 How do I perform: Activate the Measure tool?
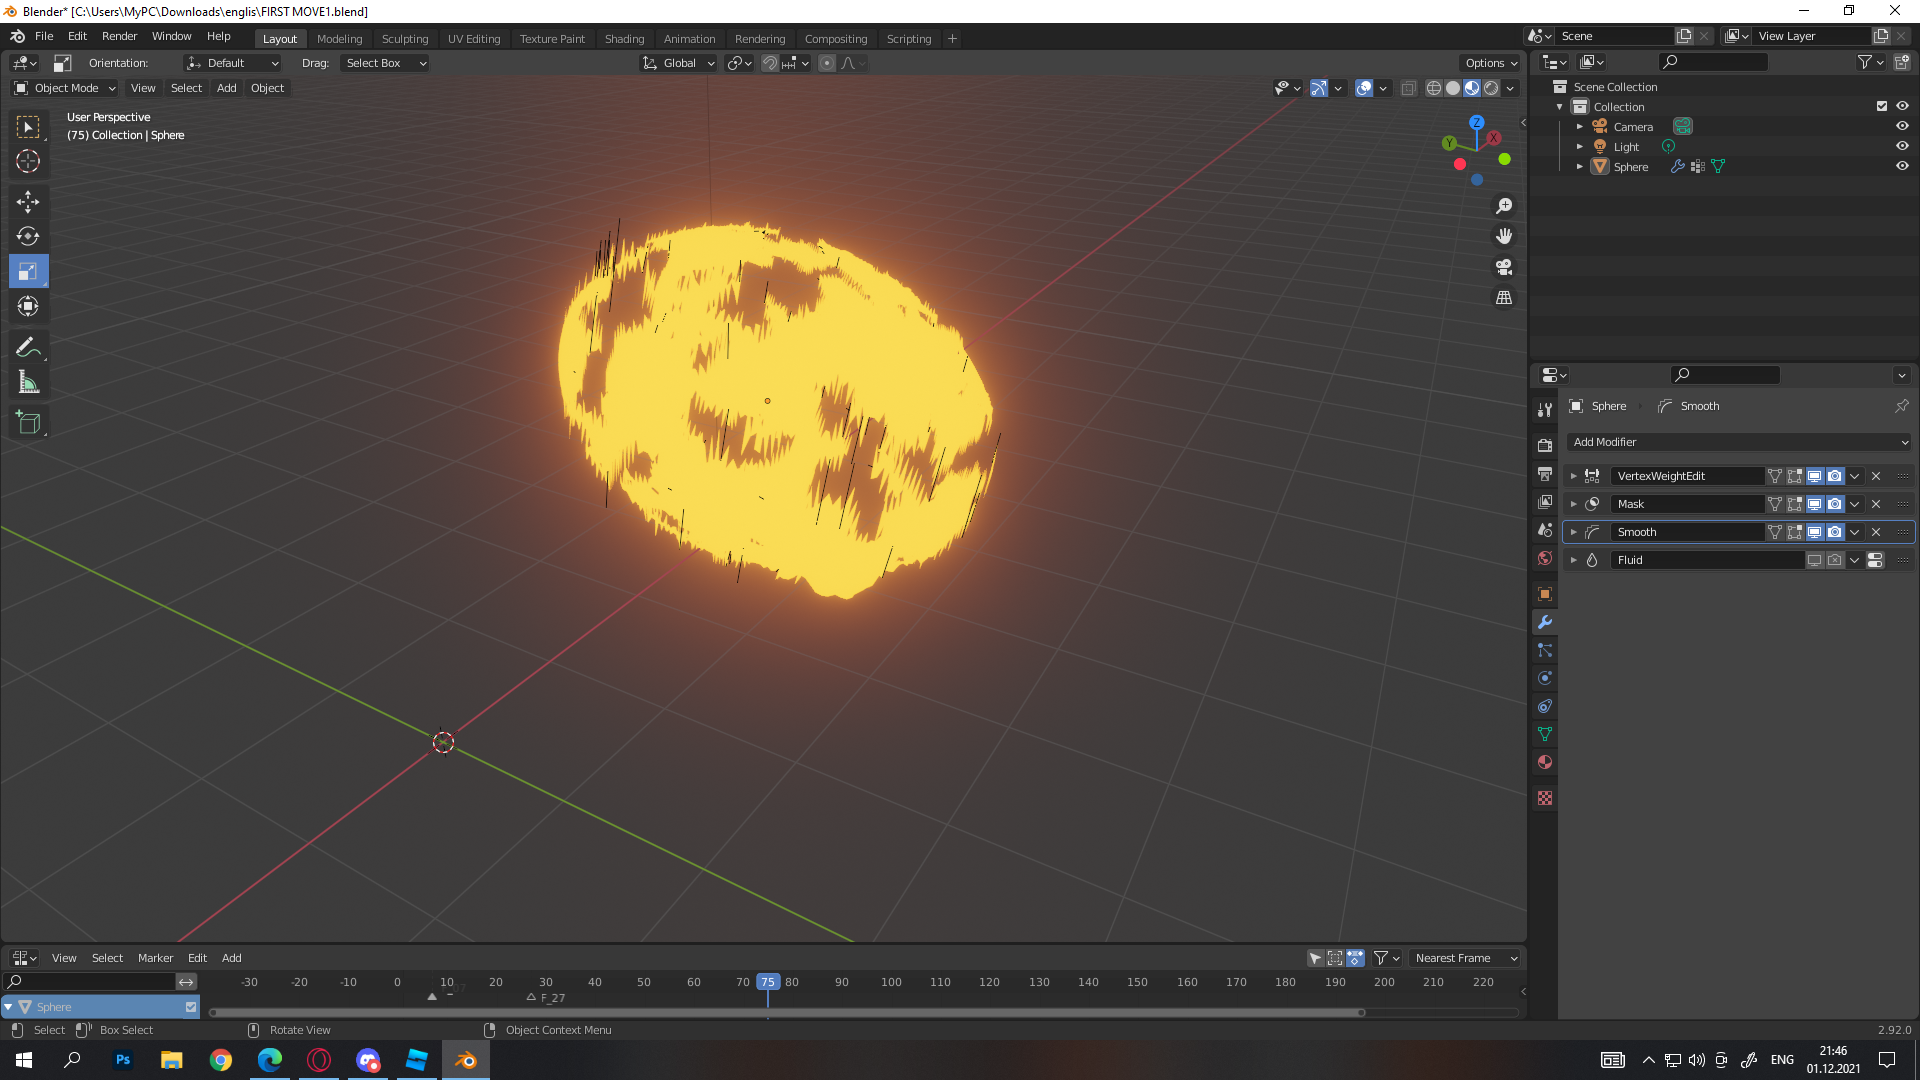click(x=28, y=383)
